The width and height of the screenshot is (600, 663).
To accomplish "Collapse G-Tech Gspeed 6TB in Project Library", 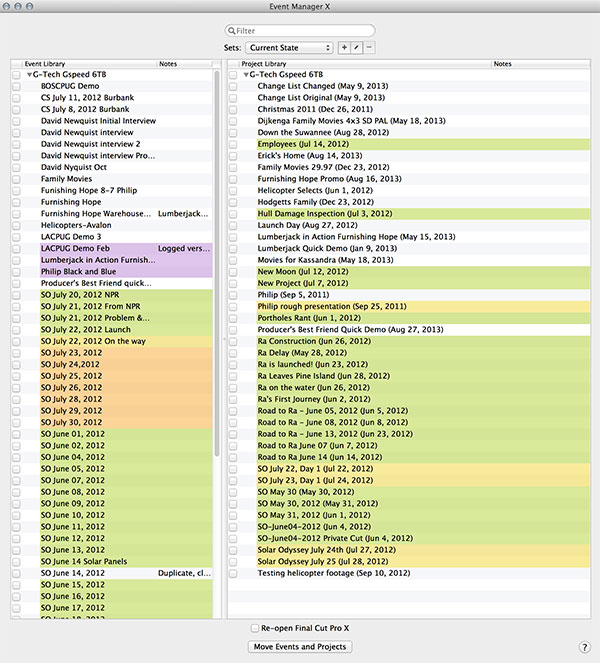I will pos(246,75).
